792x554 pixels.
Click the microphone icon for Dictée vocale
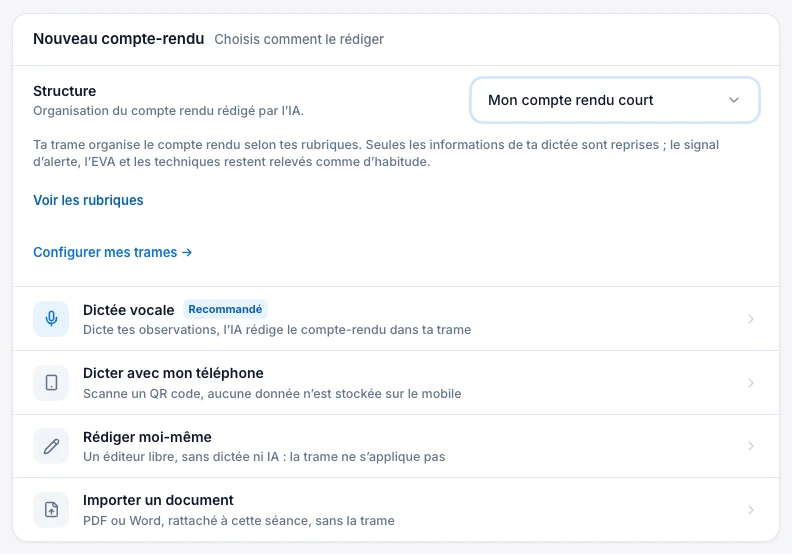point(51,319)
